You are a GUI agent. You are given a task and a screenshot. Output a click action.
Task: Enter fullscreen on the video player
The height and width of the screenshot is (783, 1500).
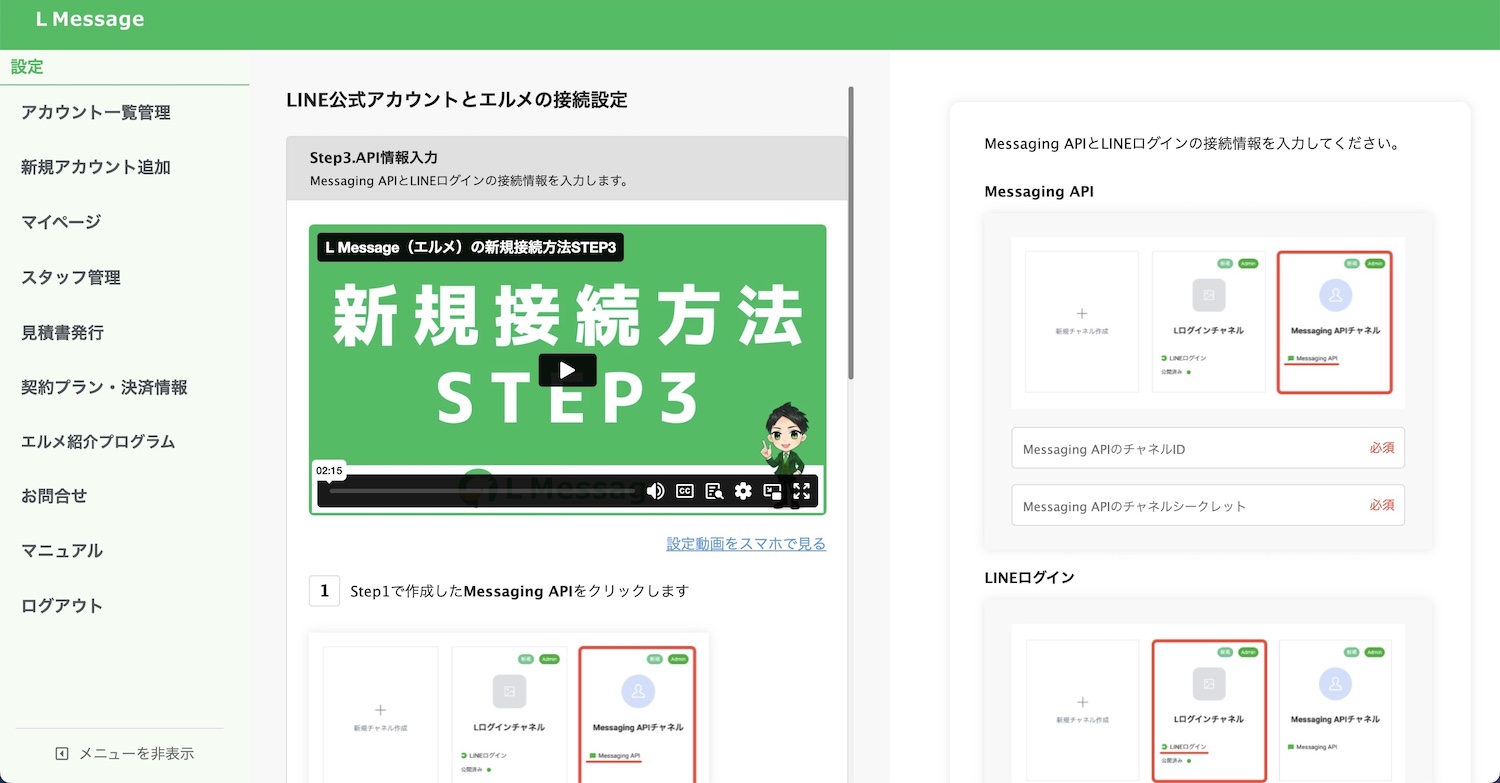(x=801, y=491)
